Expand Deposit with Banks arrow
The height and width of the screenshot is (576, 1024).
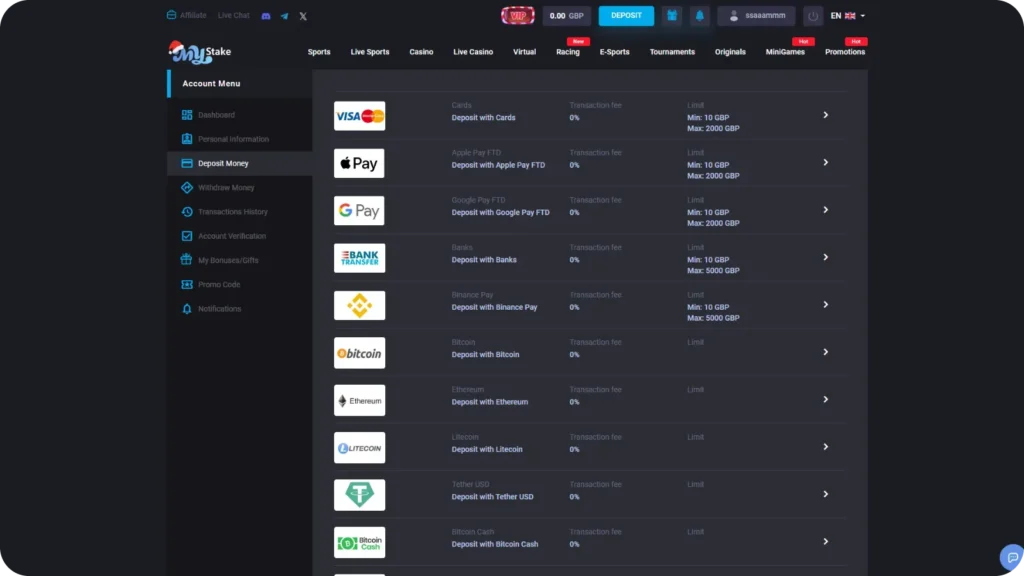pos(825,257)
